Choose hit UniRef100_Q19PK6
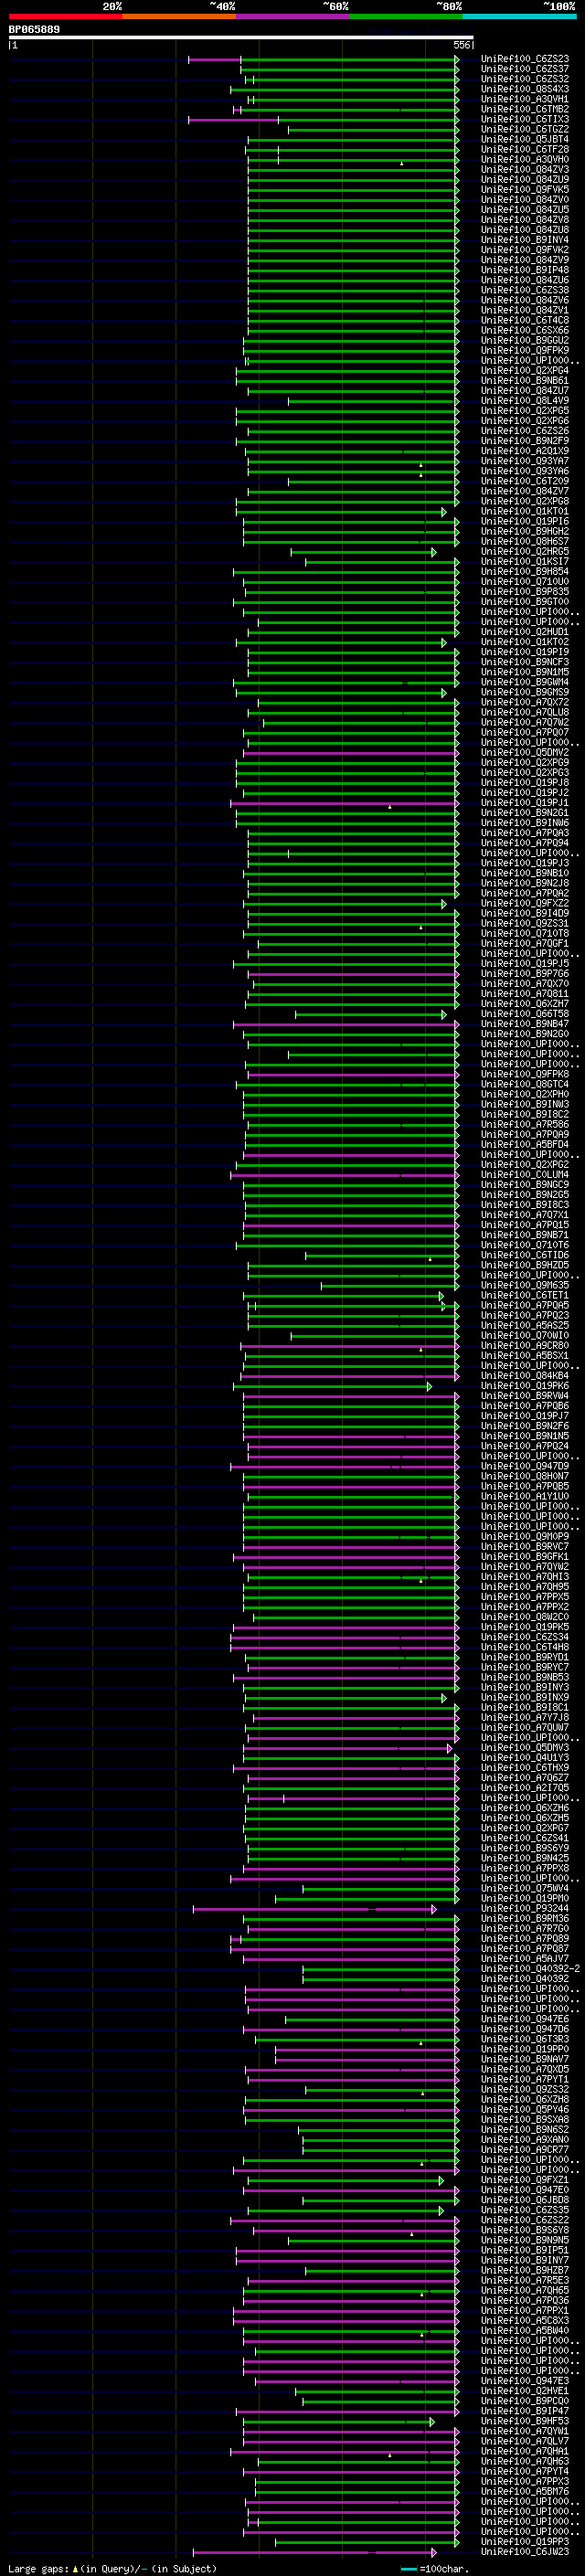 point(525,1387)
